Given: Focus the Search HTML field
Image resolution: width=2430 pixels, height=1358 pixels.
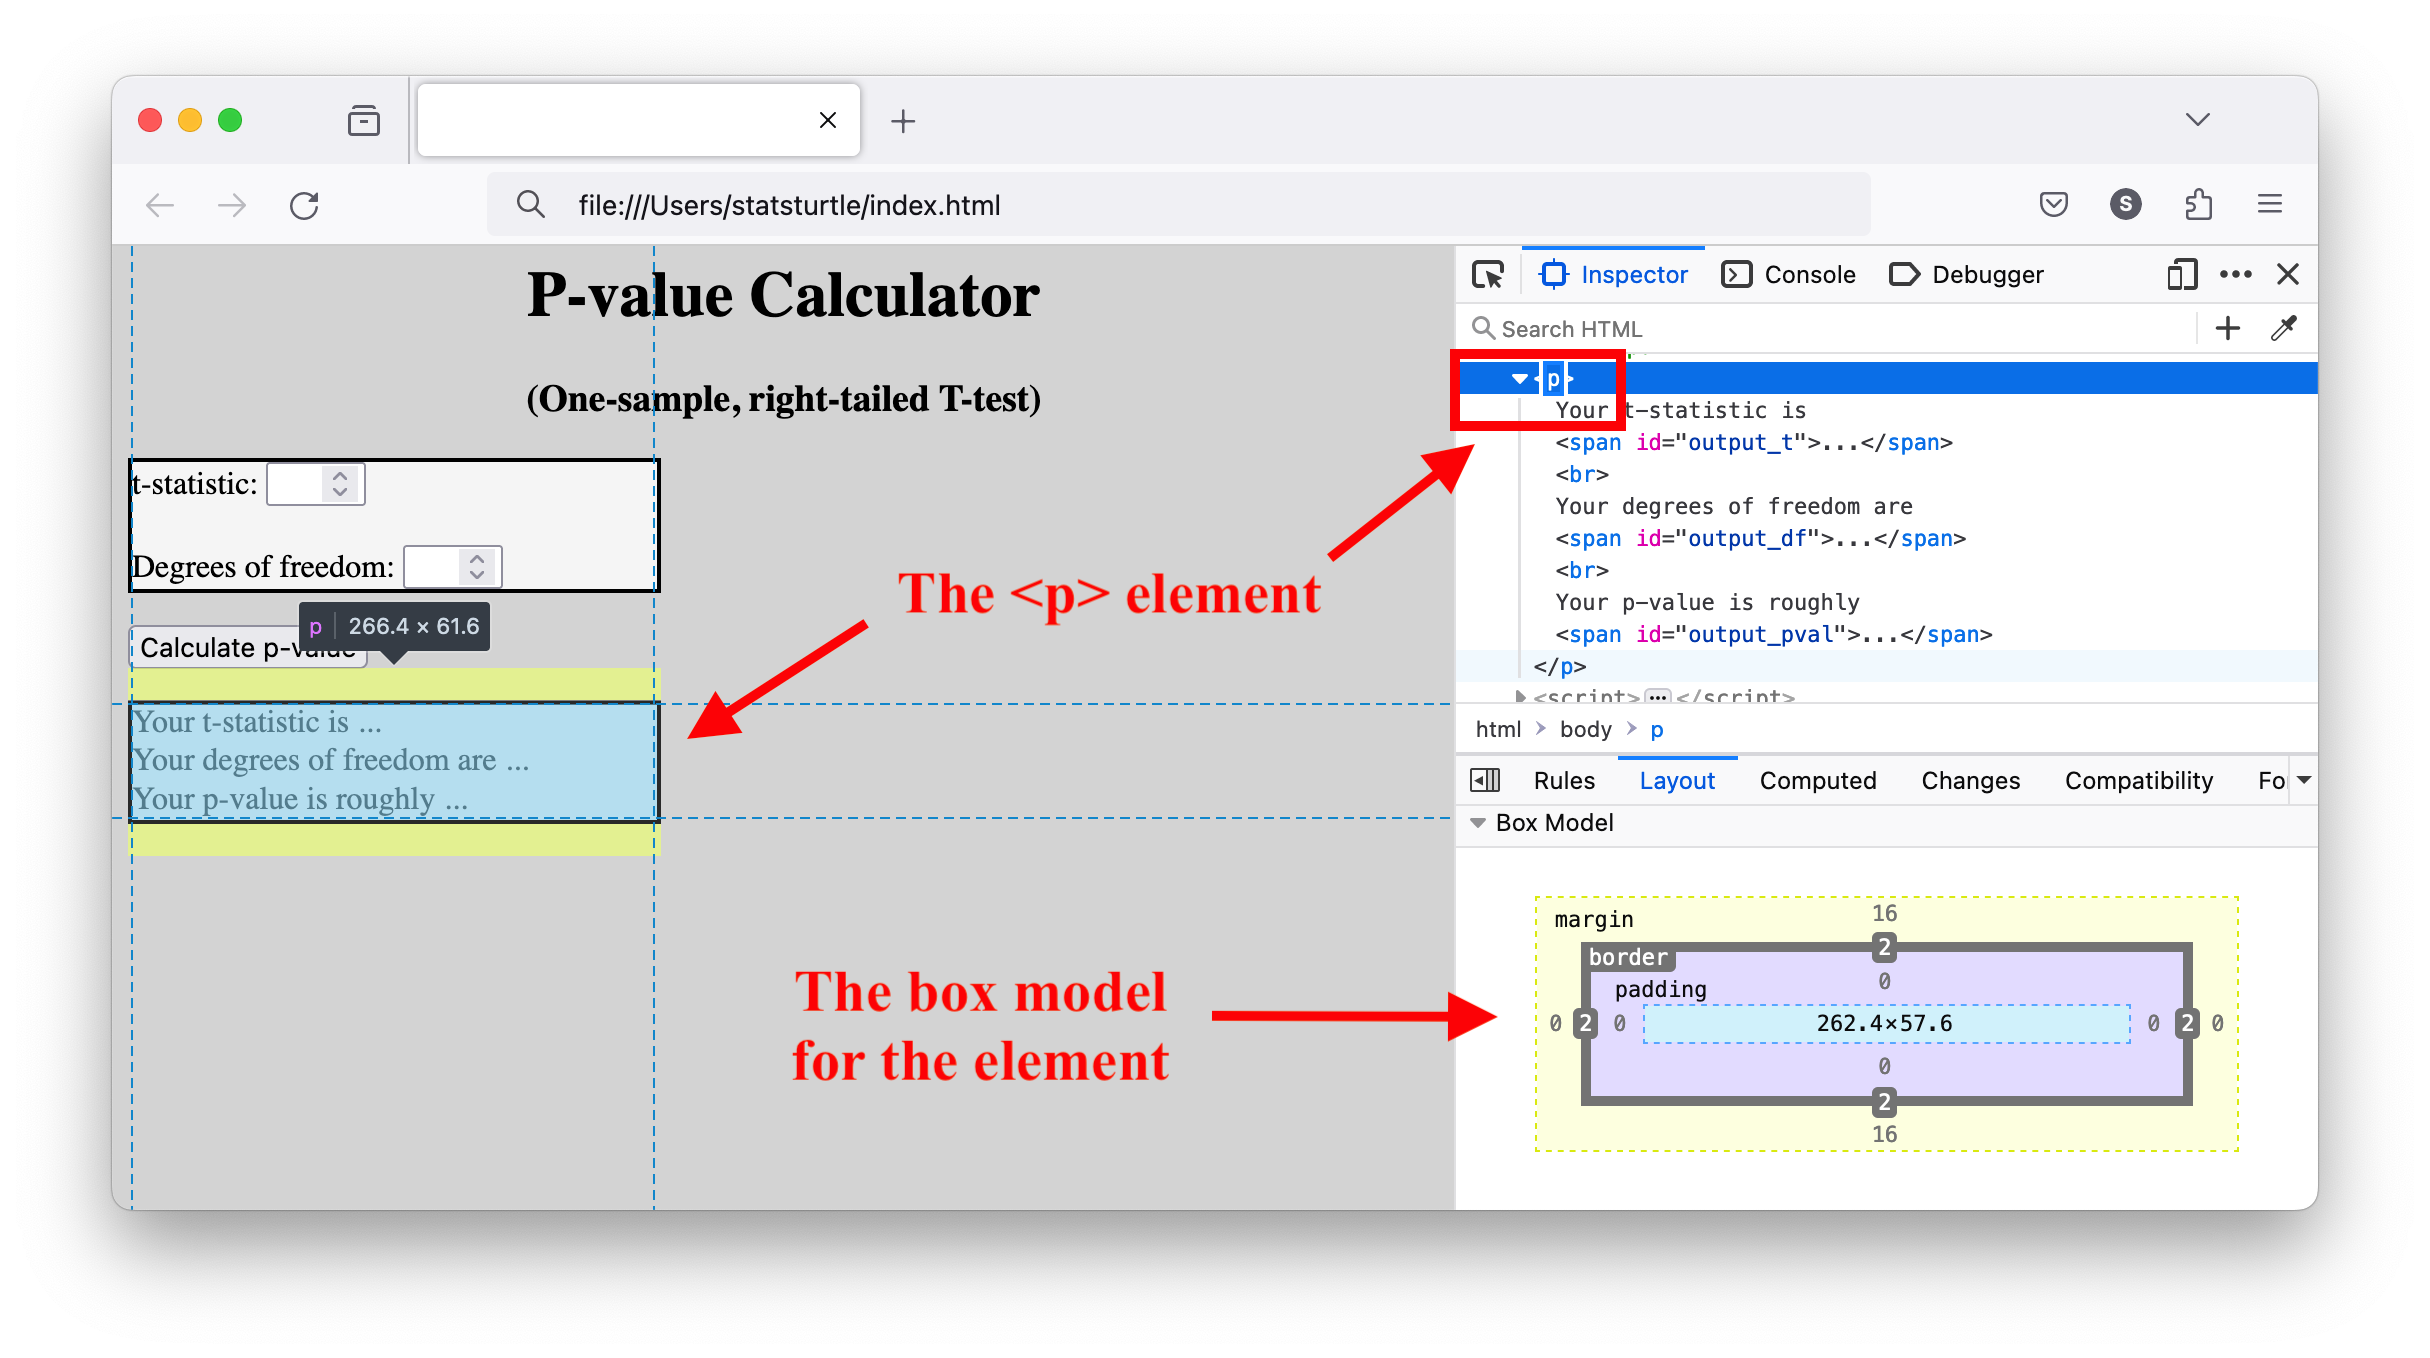Looking at the screenshot, I should tap(1830, 329).
